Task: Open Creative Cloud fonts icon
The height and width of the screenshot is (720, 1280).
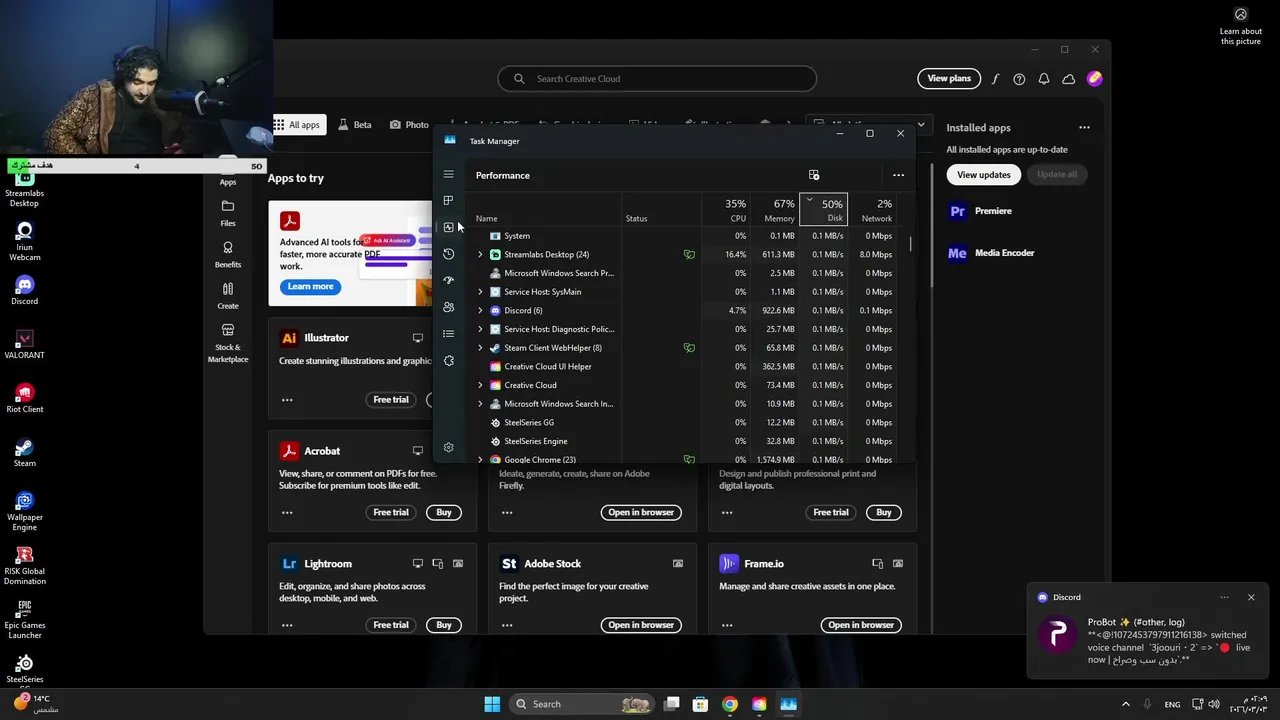Action: [995, 79]
